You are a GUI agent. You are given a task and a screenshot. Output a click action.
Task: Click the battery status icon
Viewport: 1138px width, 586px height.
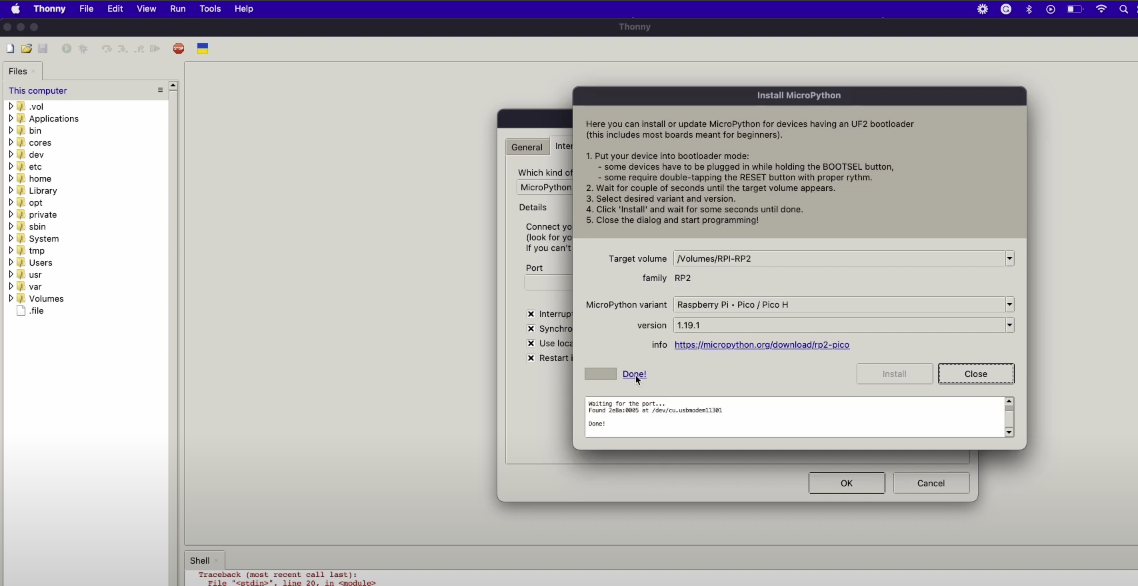pos(1075,9)
